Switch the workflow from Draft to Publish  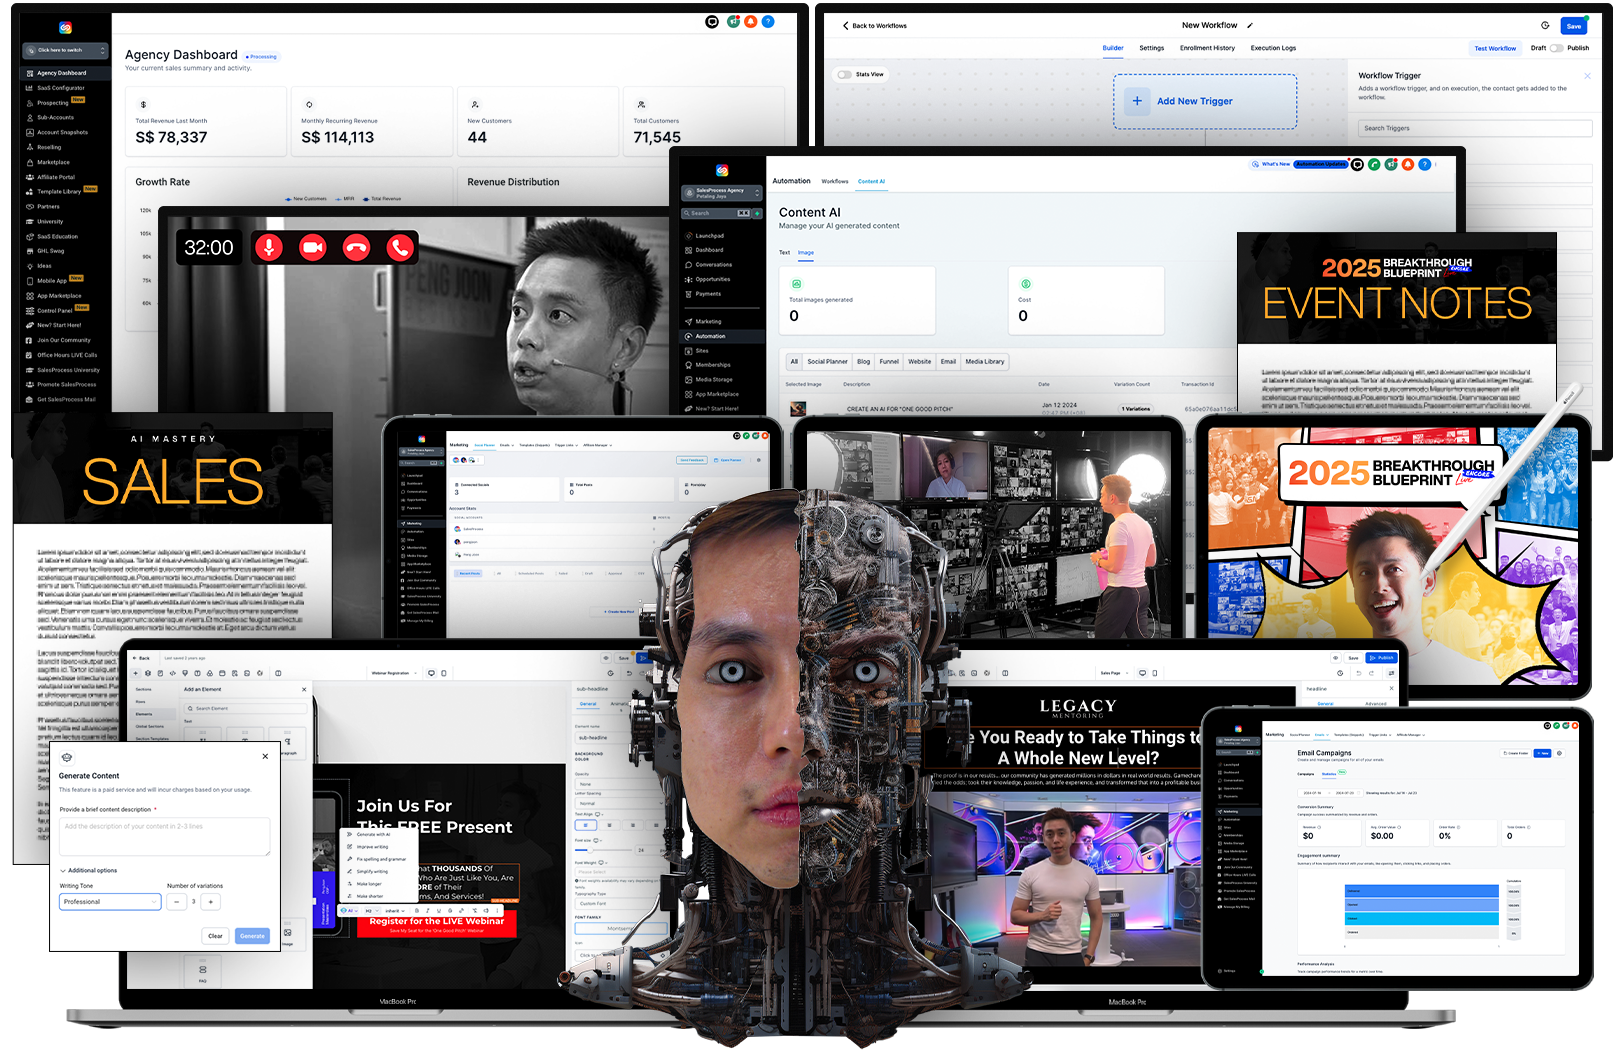pyautogui.click(x=1556, y=48)
